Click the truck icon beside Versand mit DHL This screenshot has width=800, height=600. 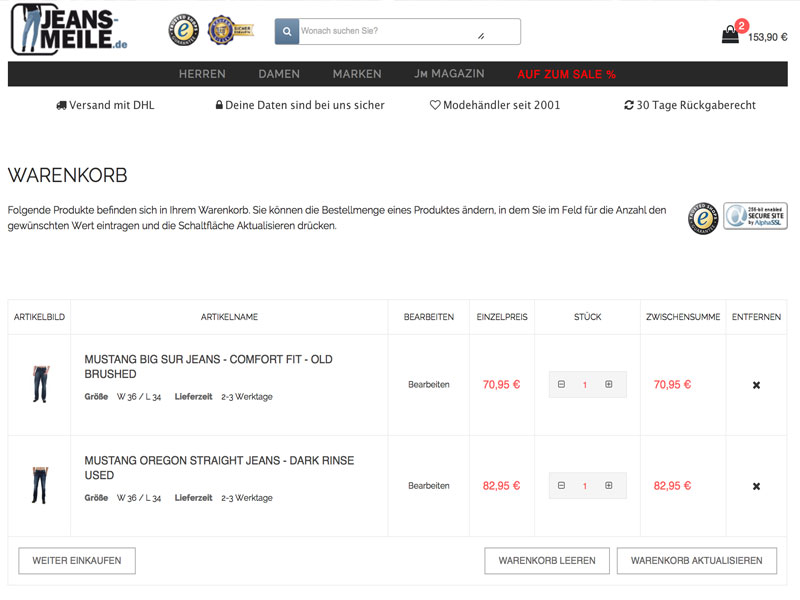[x=61, y=106]
